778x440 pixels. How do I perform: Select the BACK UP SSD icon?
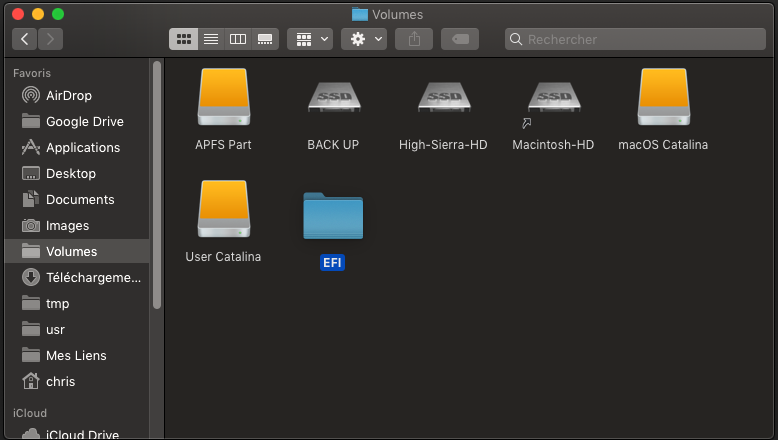334,97
